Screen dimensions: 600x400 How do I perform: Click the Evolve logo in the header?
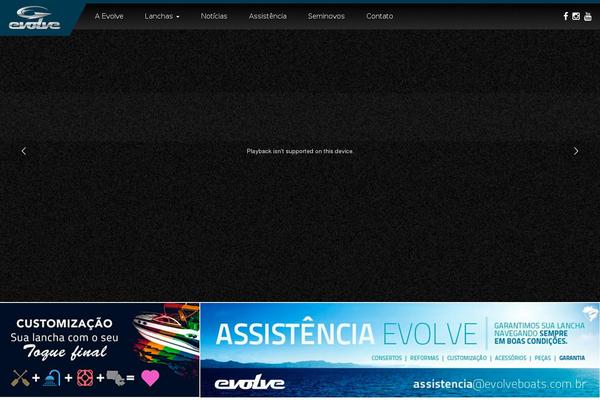coord(34,18)
